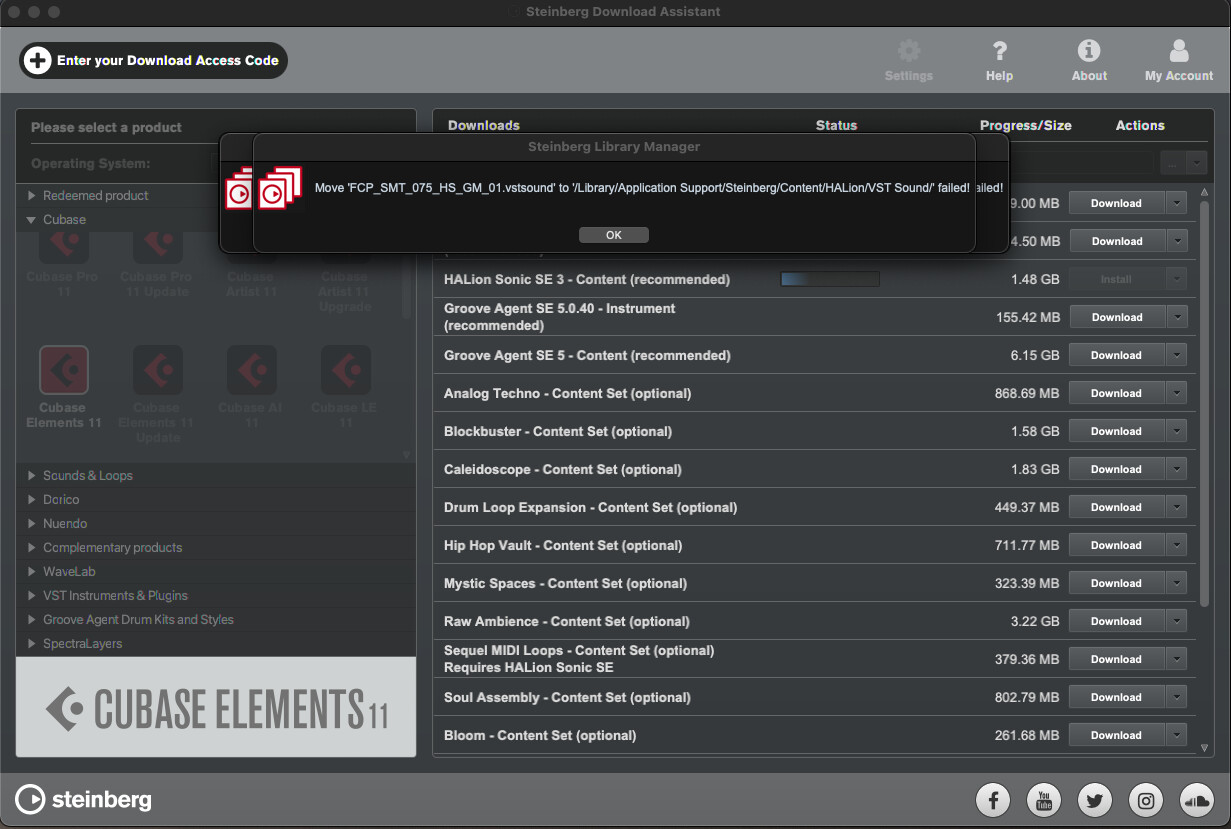Image resolution: width=1231 pixels, height=829 pixels.
Task: Select Cubase AI 11 product icon
Action: [251, 370]
